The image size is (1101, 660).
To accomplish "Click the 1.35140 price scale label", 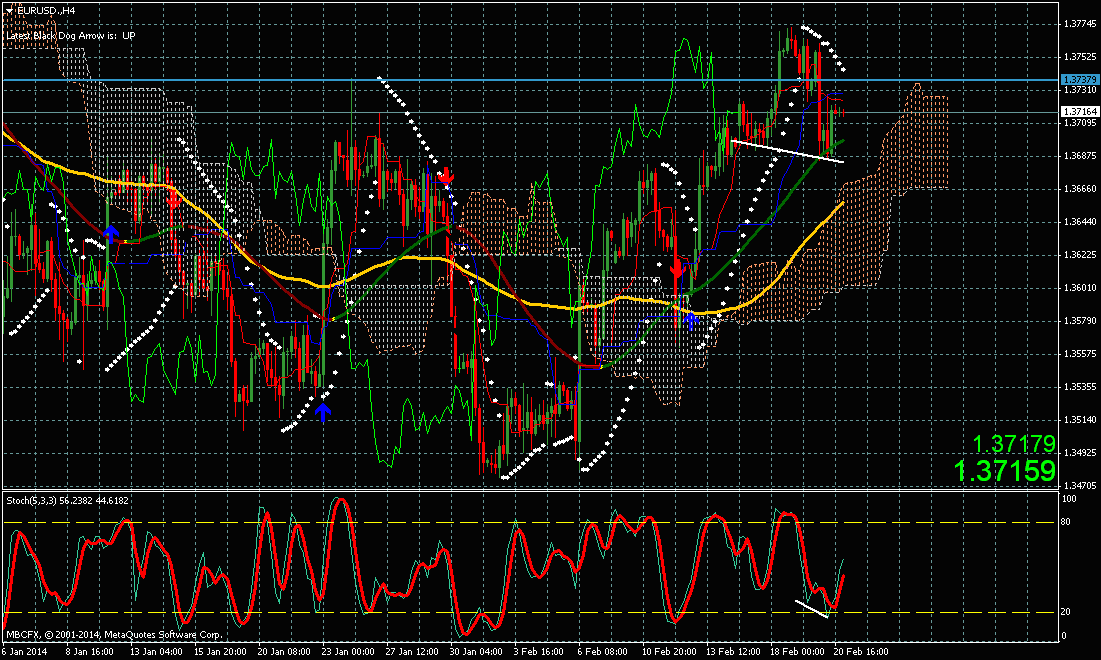I will point(1080,419).
